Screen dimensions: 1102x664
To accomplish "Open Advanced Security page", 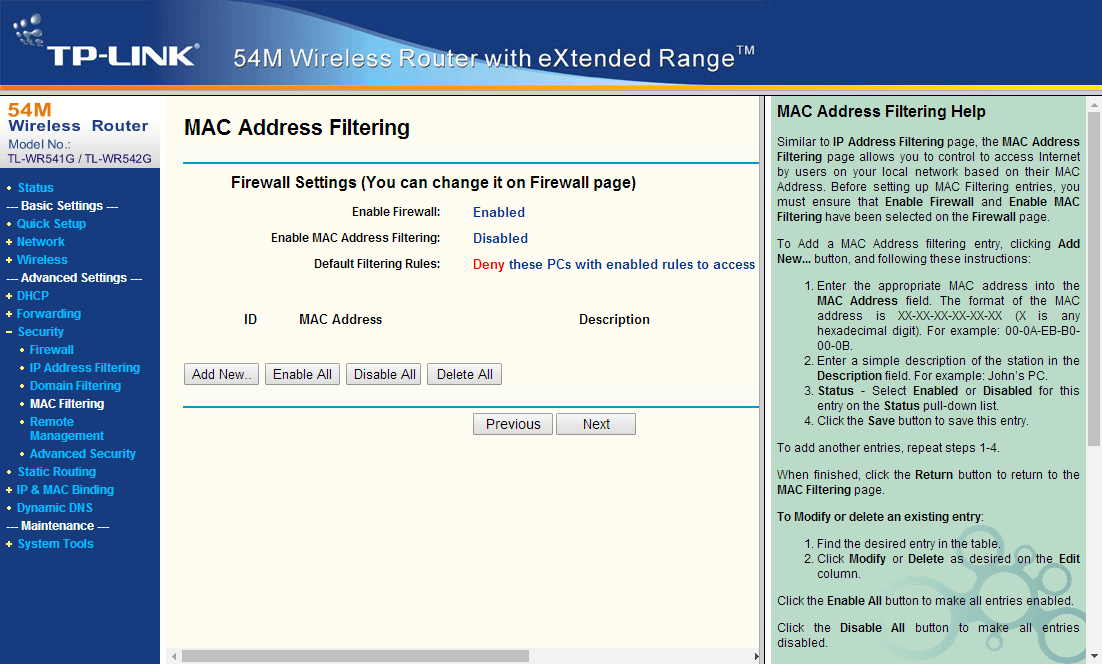I will 82,454.
